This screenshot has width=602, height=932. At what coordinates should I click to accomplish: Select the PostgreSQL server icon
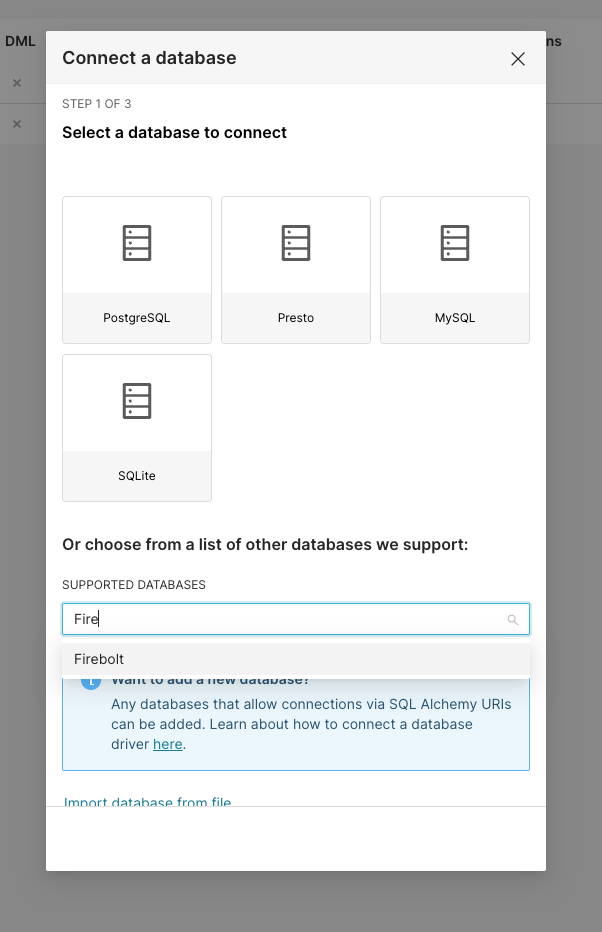click(137, 243)
